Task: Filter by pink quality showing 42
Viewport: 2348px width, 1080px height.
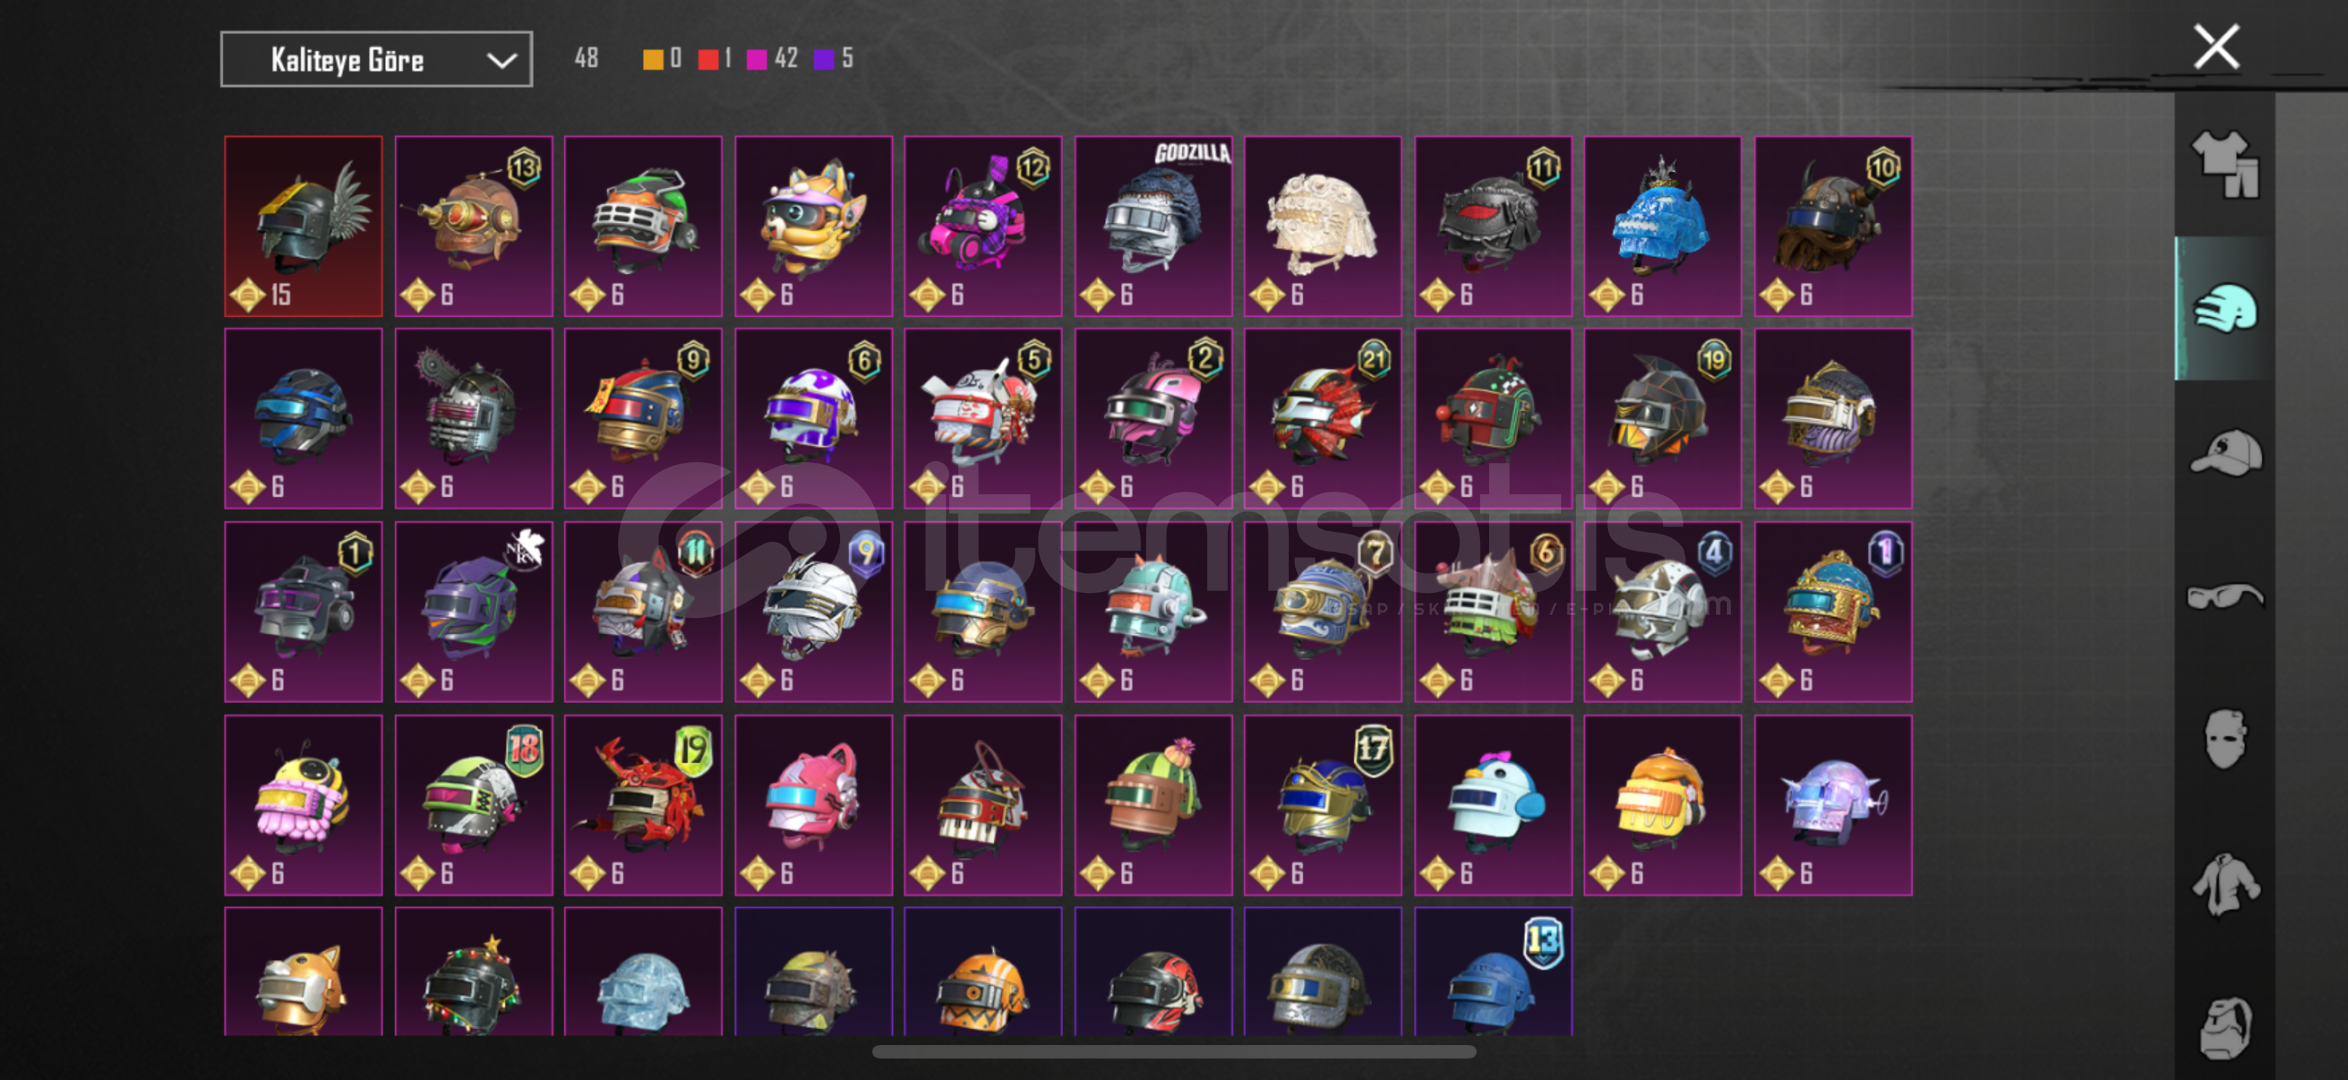Action: [x=772, y=59]
